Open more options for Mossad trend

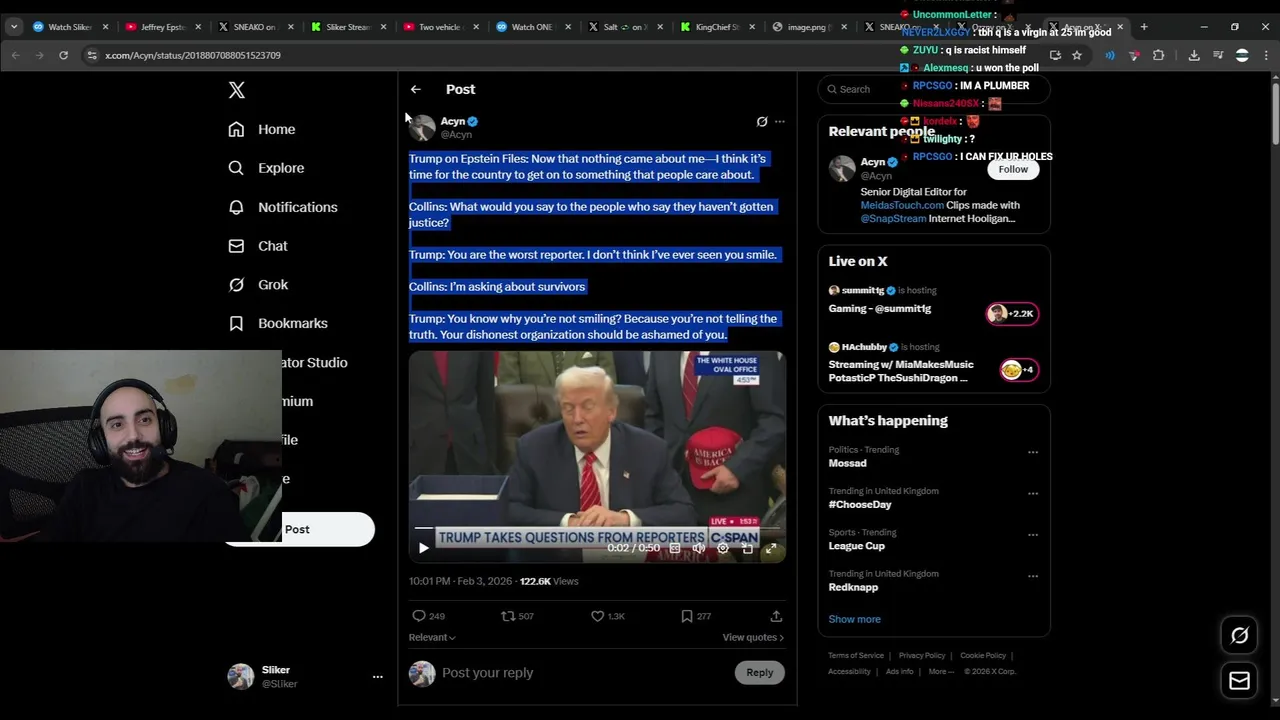click(1033, 452)
